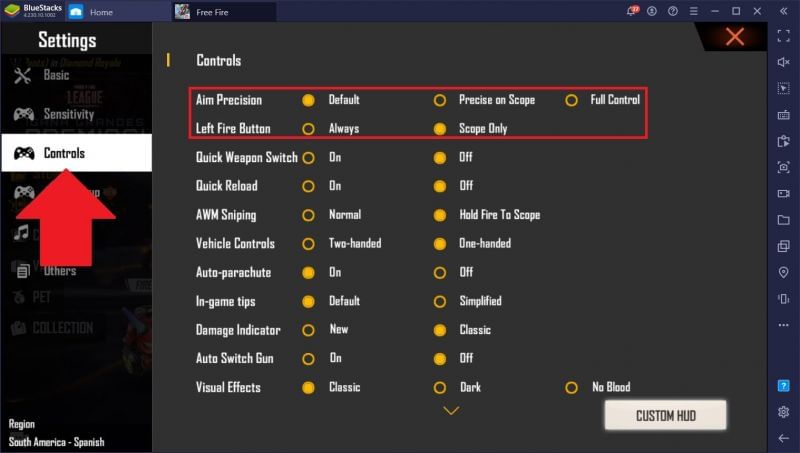Choose Dark for Visual Effects

click(440, 387)
